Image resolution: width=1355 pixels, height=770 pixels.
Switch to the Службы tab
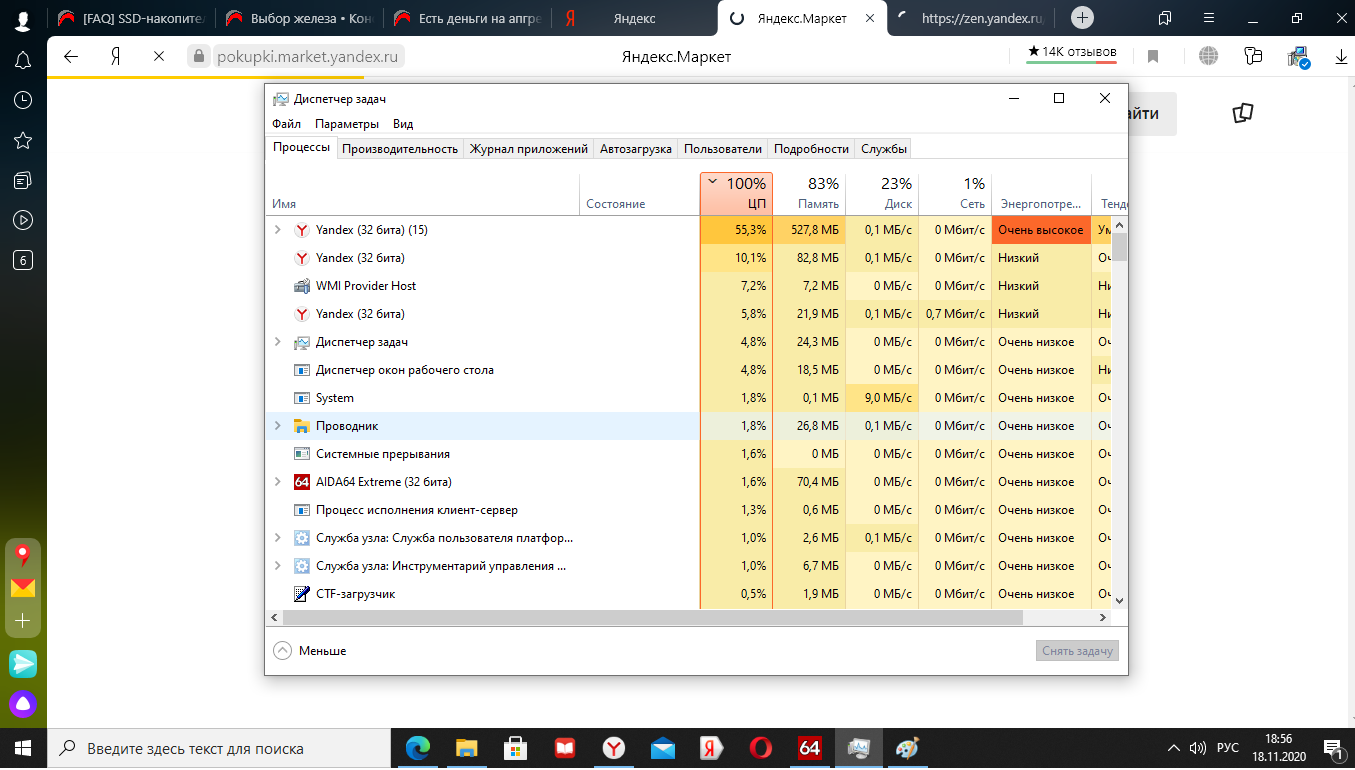[884, 149]
